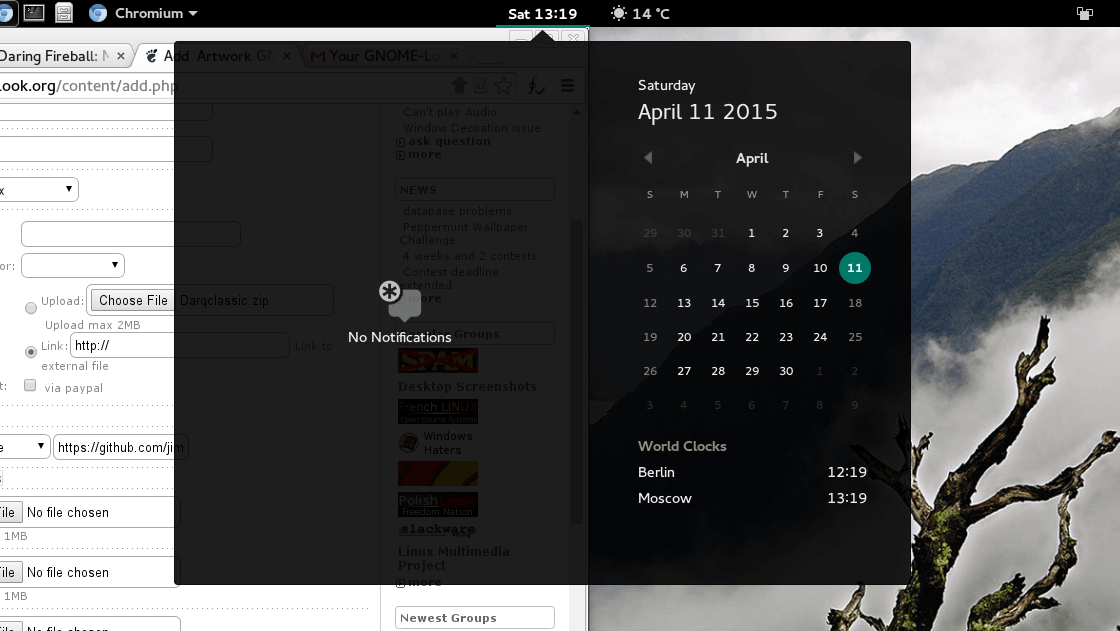
Task: Select April 18 in the calendar
Action: [x=855, y=303]
